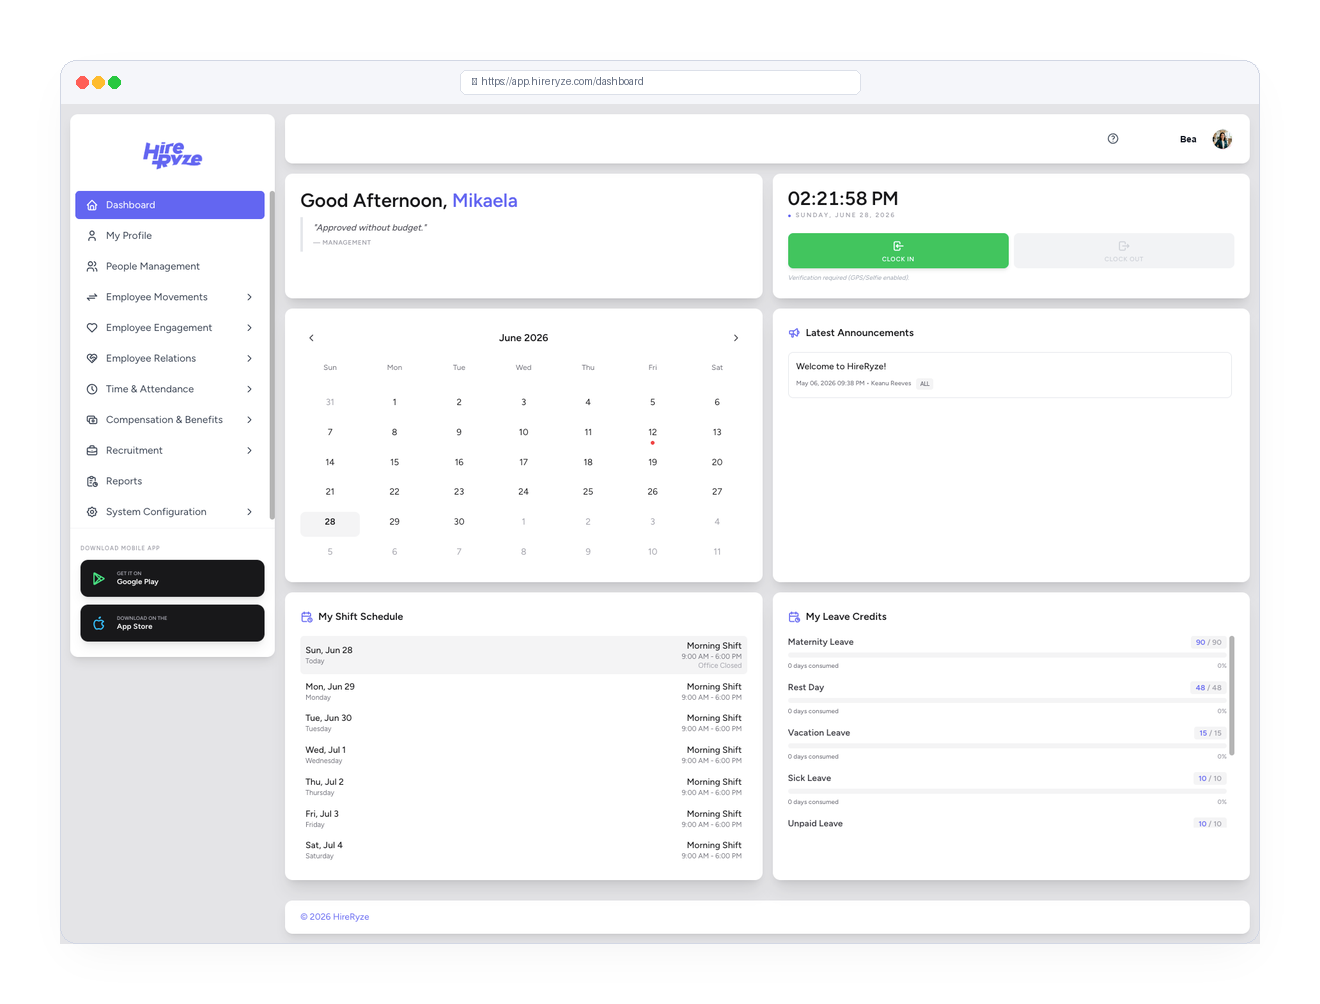This screenshot has height=1004, width=1320.
Task: Select today, June 28, on calendar
Action: (330, 522)
